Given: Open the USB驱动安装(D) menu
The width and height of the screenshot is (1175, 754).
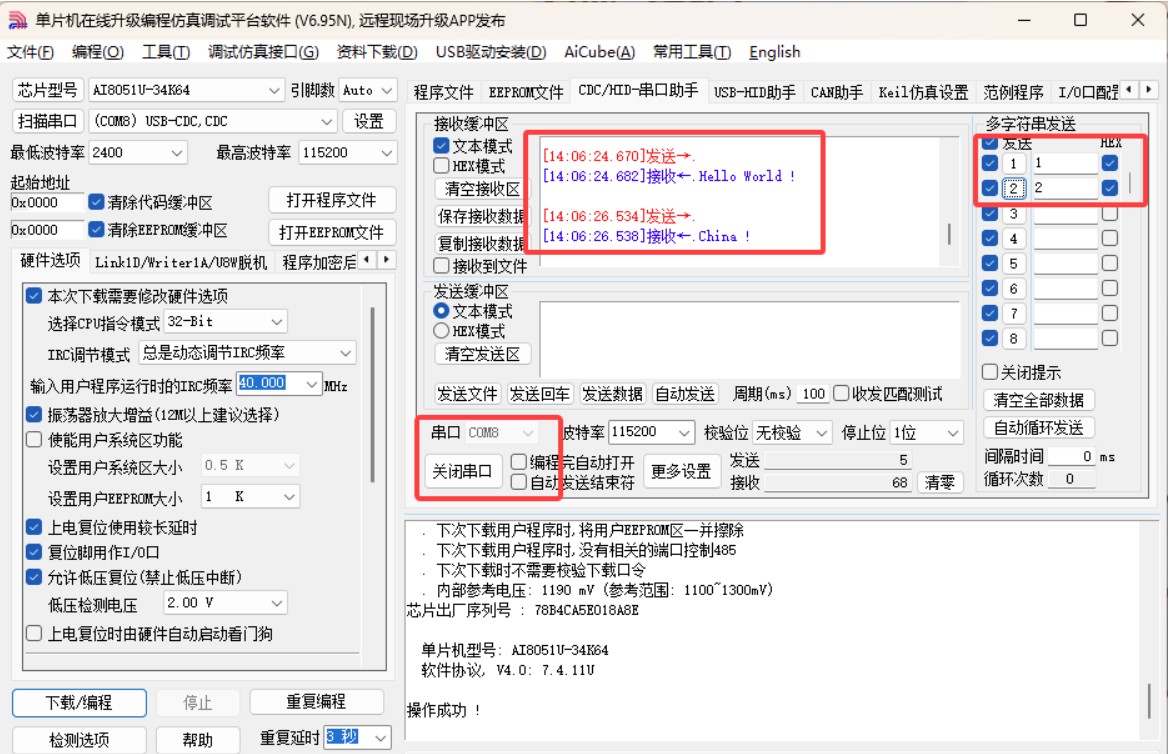Looking at the screenshot, I should coord(491,52).
